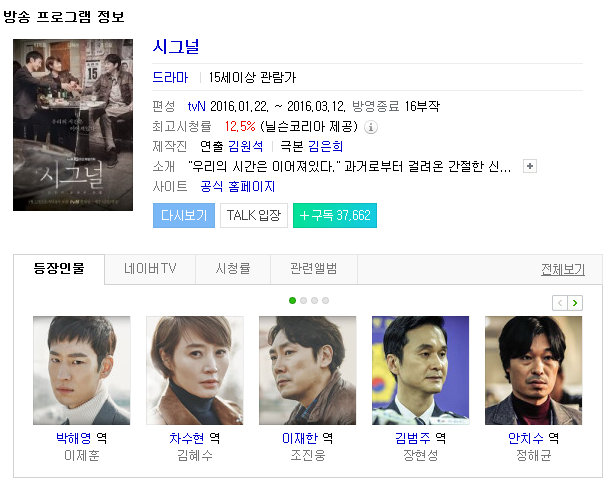
Task: Click the 다시보기 button
Action: [x=184, y=215]
